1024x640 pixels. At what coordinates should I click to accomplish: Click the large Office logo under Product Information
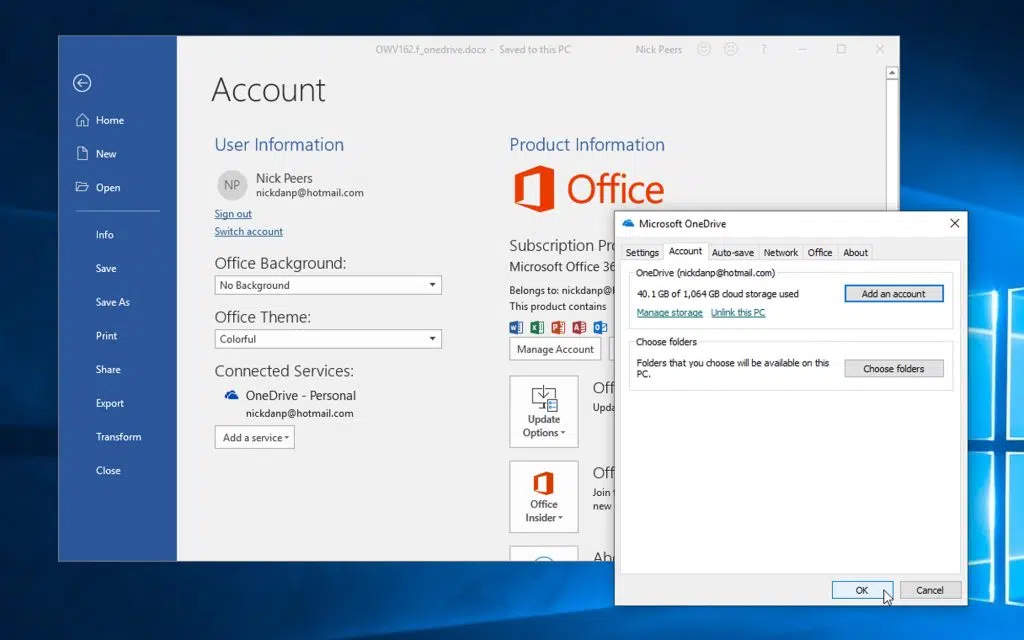pos(589,189)
